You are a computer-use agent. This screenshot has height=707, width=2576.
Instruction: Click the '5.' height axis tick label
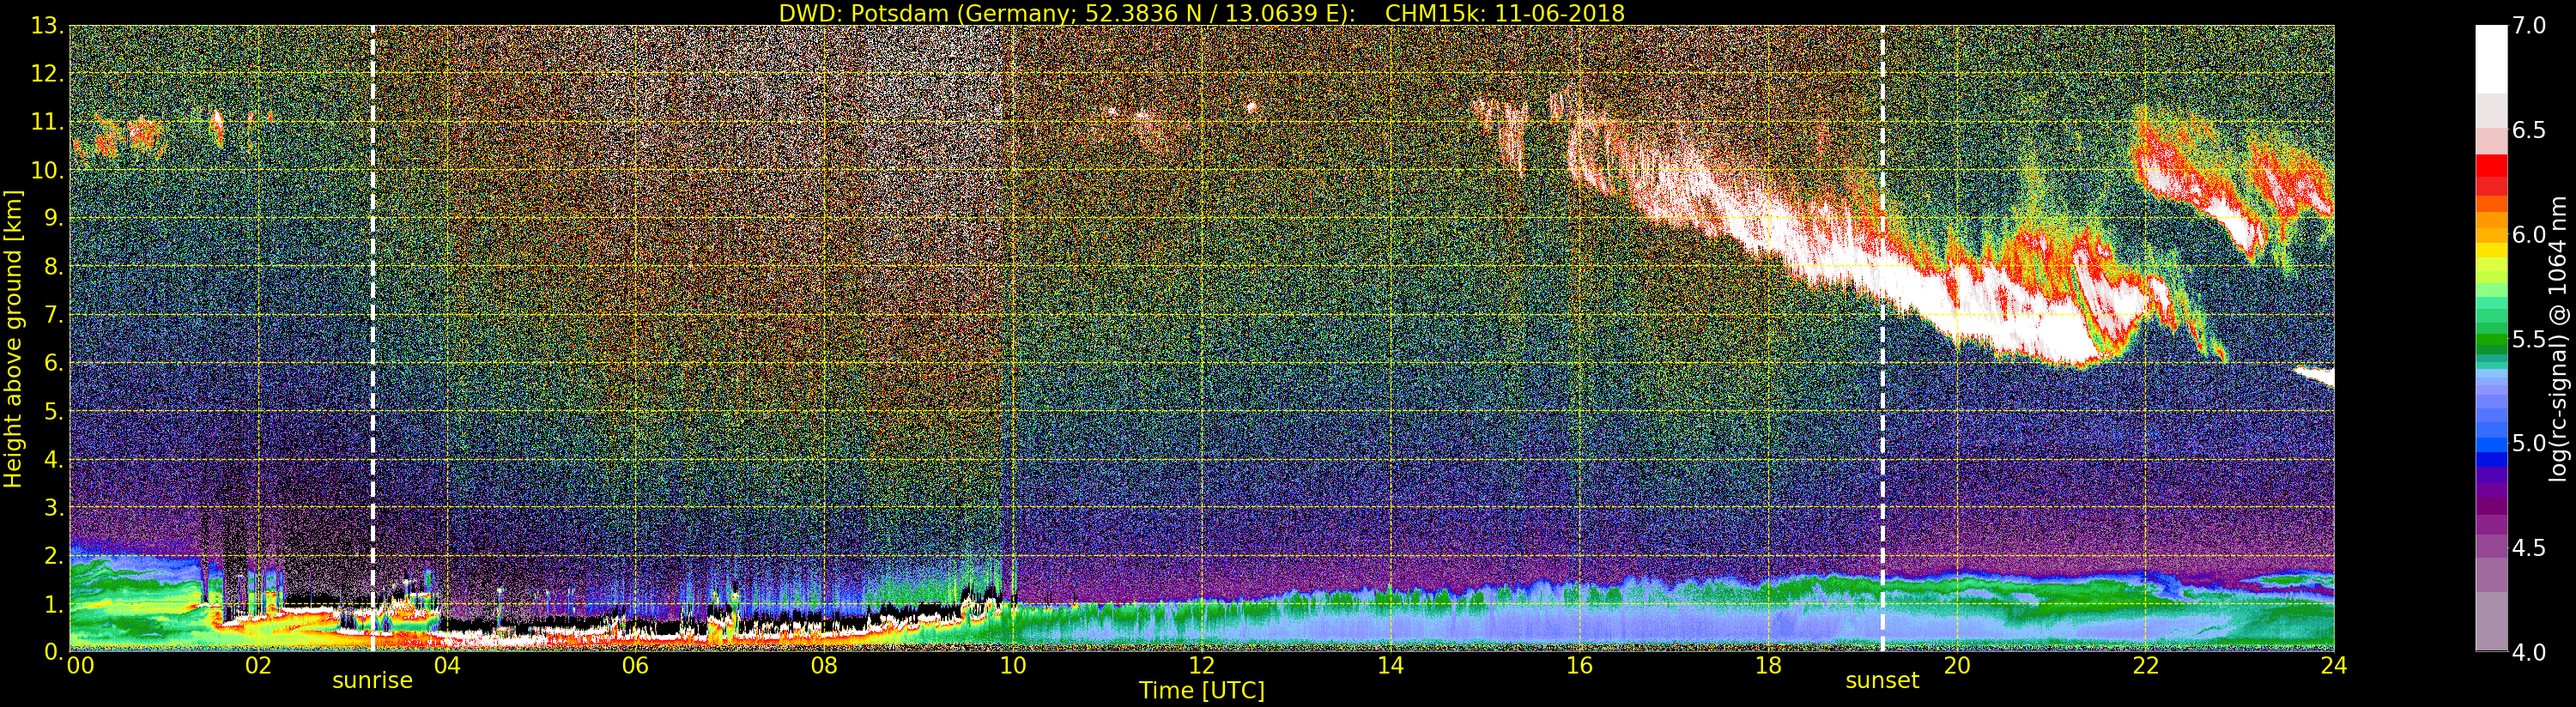point(54,411)
